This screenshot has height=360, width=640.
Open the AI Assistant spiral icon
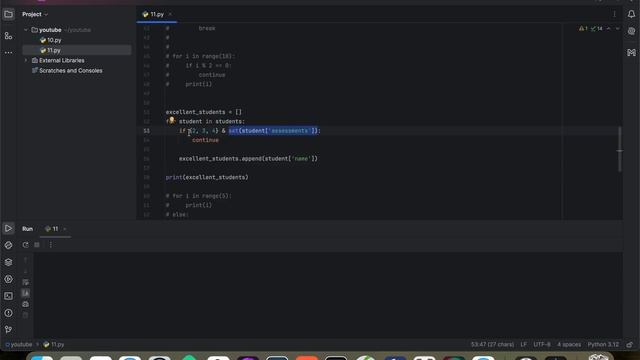point(631,31)
